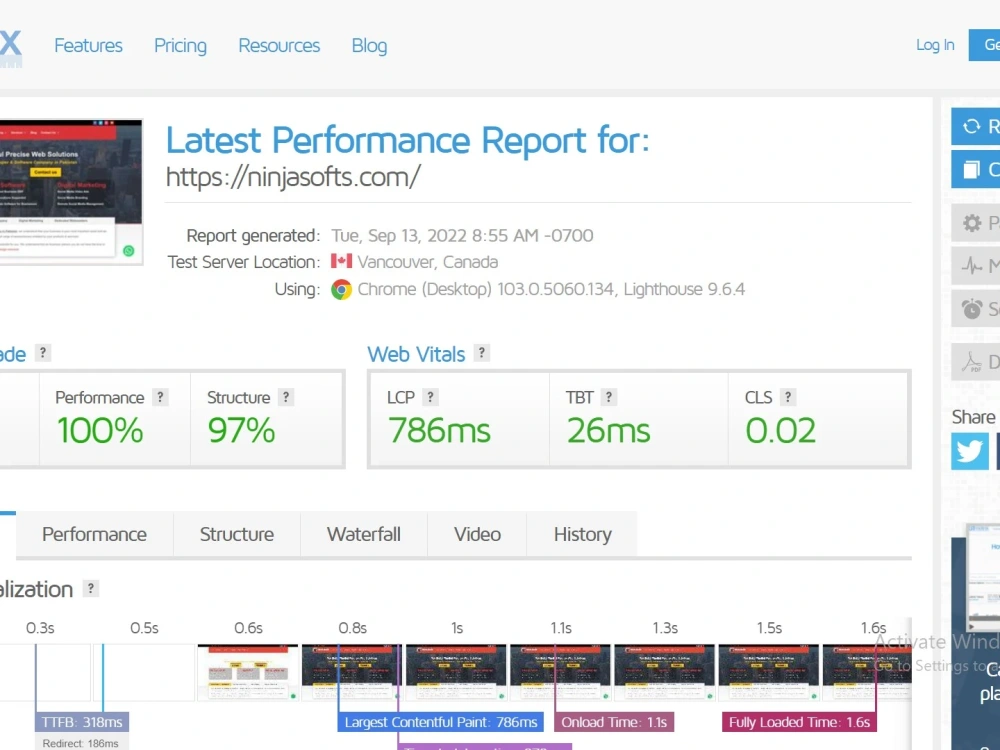
Task: Click the Canada flag icon
Action: 341,261
